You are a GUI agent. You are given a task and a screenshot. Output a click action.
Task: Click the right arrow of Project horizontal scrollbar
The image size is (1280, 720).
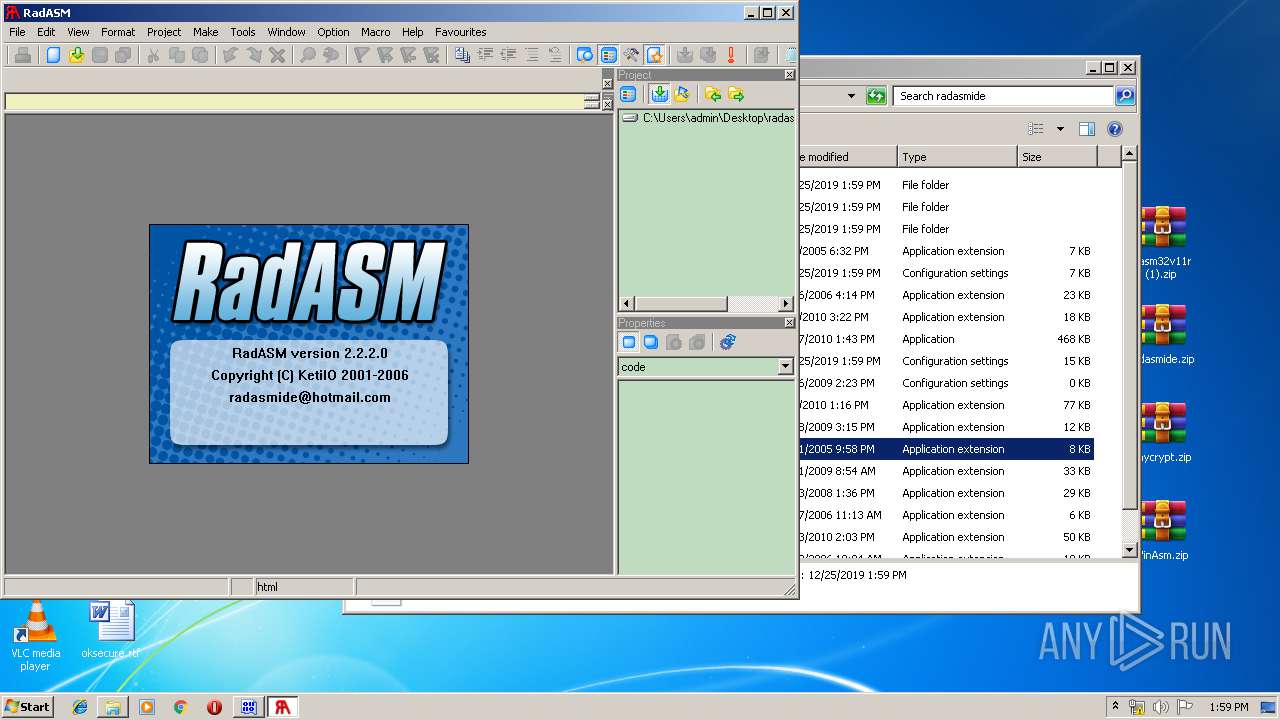coord(786,303)
